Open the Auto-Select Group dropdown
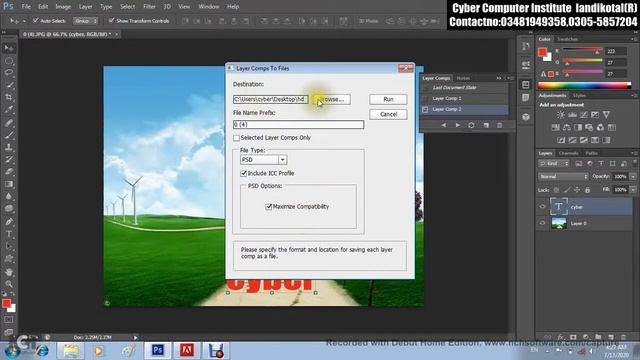This screenshot has height=360, width=640. click(x=85, y=20)
